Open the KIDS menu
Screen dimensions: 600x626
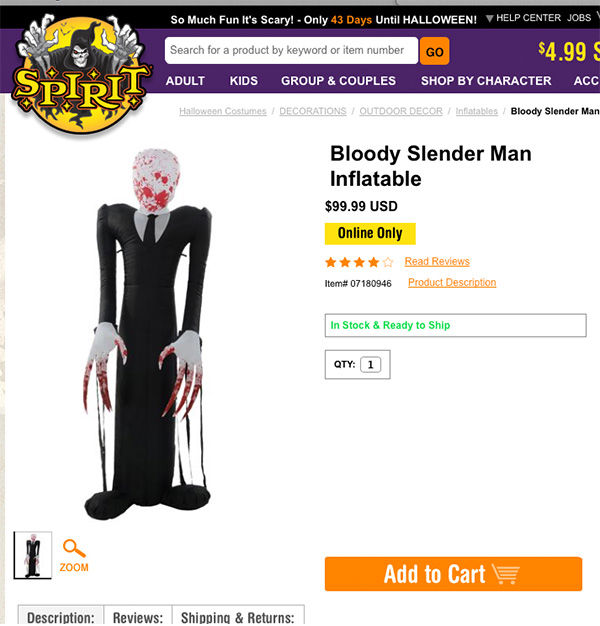pos(244,81)
